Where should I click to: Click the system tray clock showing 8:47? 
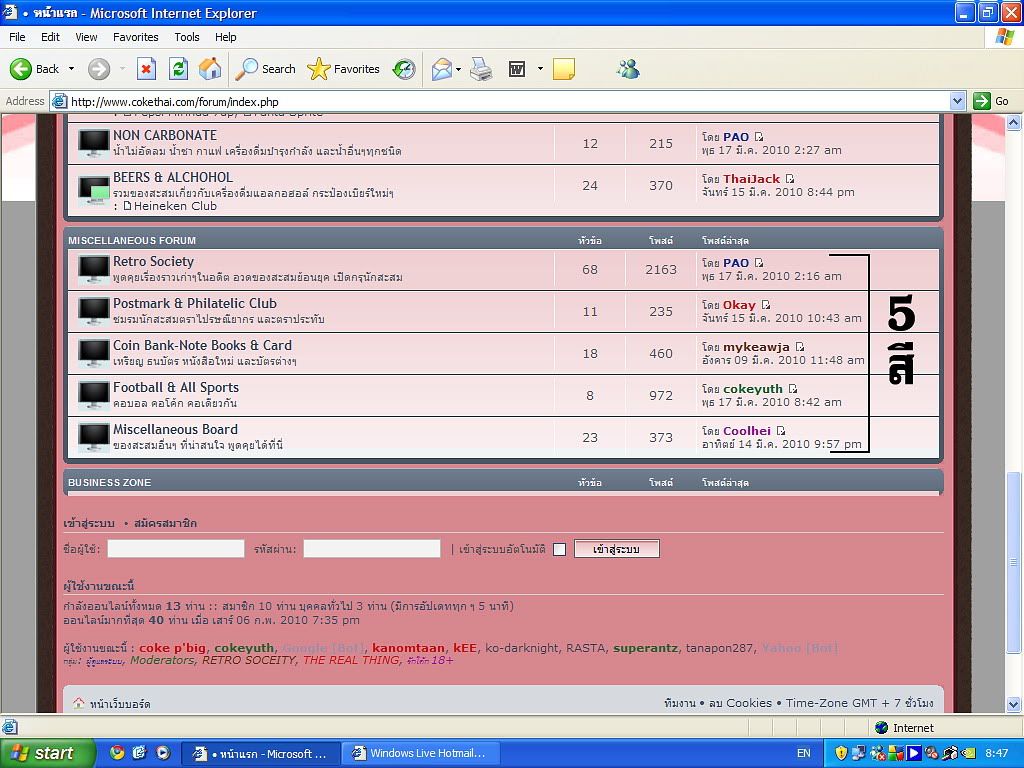click(x=997, y=753)
